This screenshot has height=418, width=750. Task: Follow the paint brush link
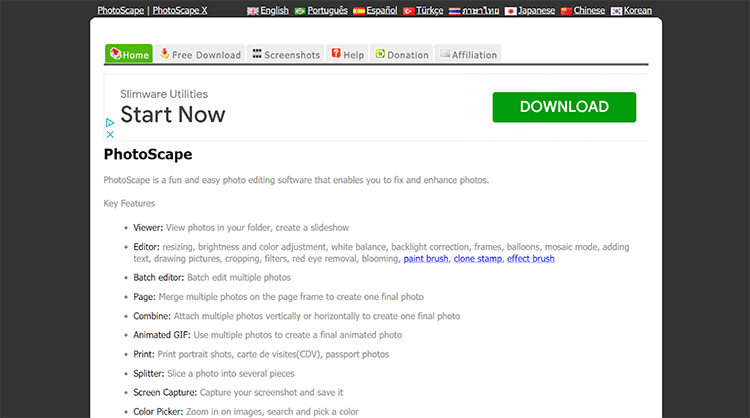(425, 259)
